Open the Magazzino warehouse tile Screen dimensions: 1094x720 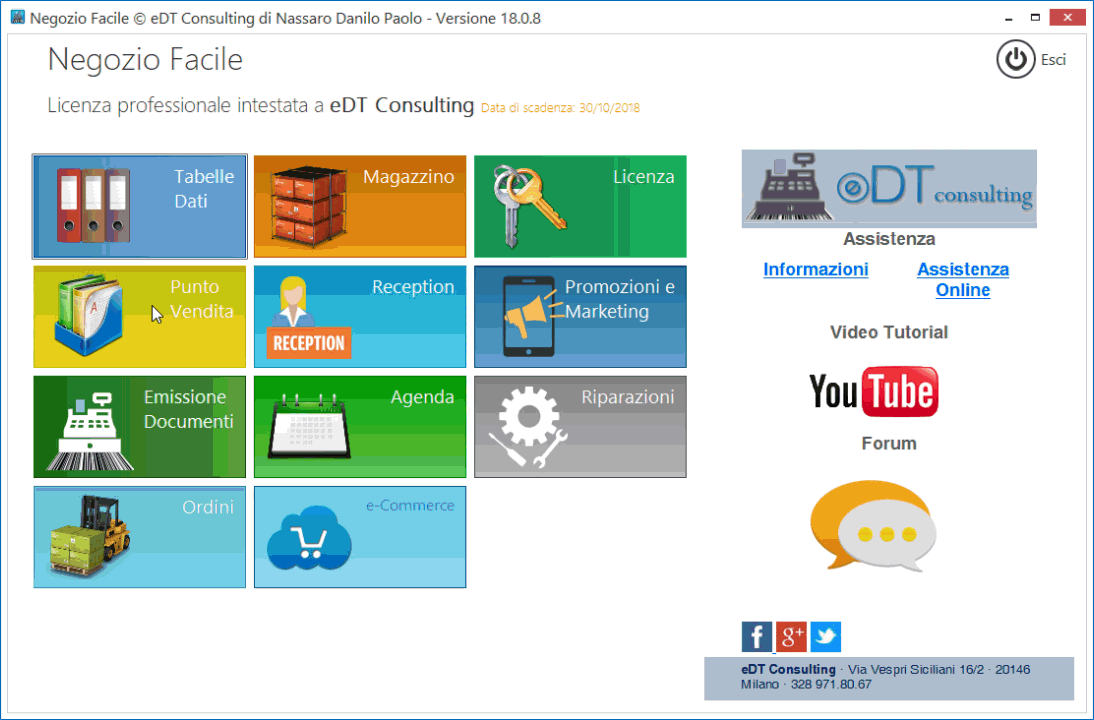click(360, 207)
